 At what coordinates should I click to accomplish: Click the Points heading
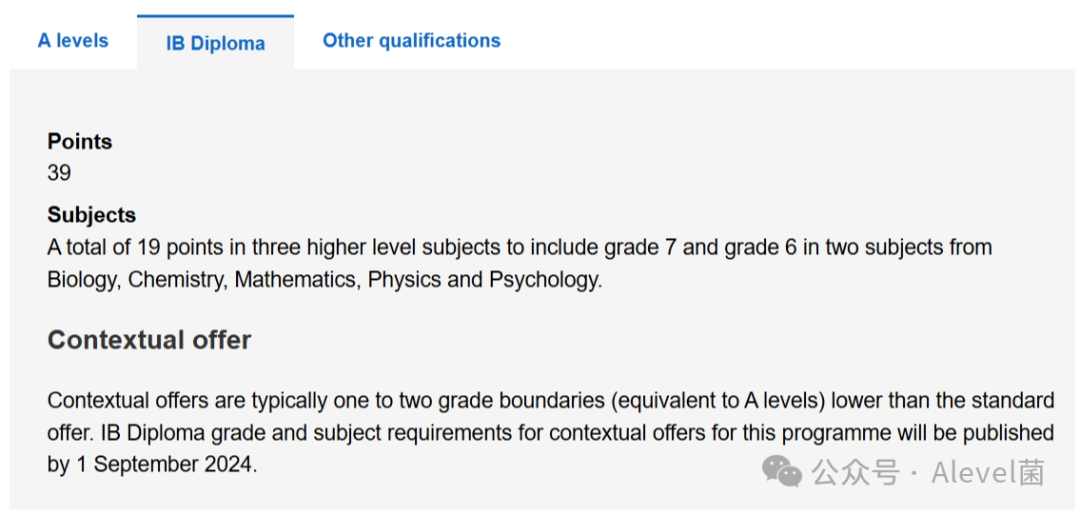point(80,142)
